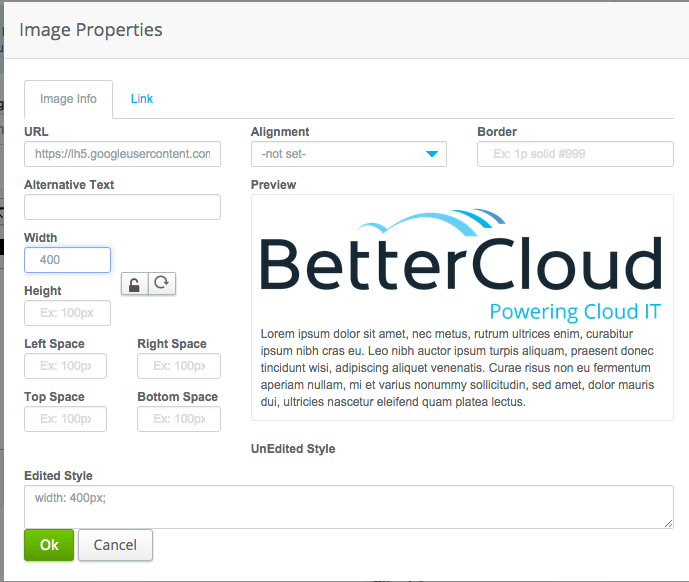Toggle the lock aspect ratio icon
Screen dimensions: 689x582
pos(134,284)
